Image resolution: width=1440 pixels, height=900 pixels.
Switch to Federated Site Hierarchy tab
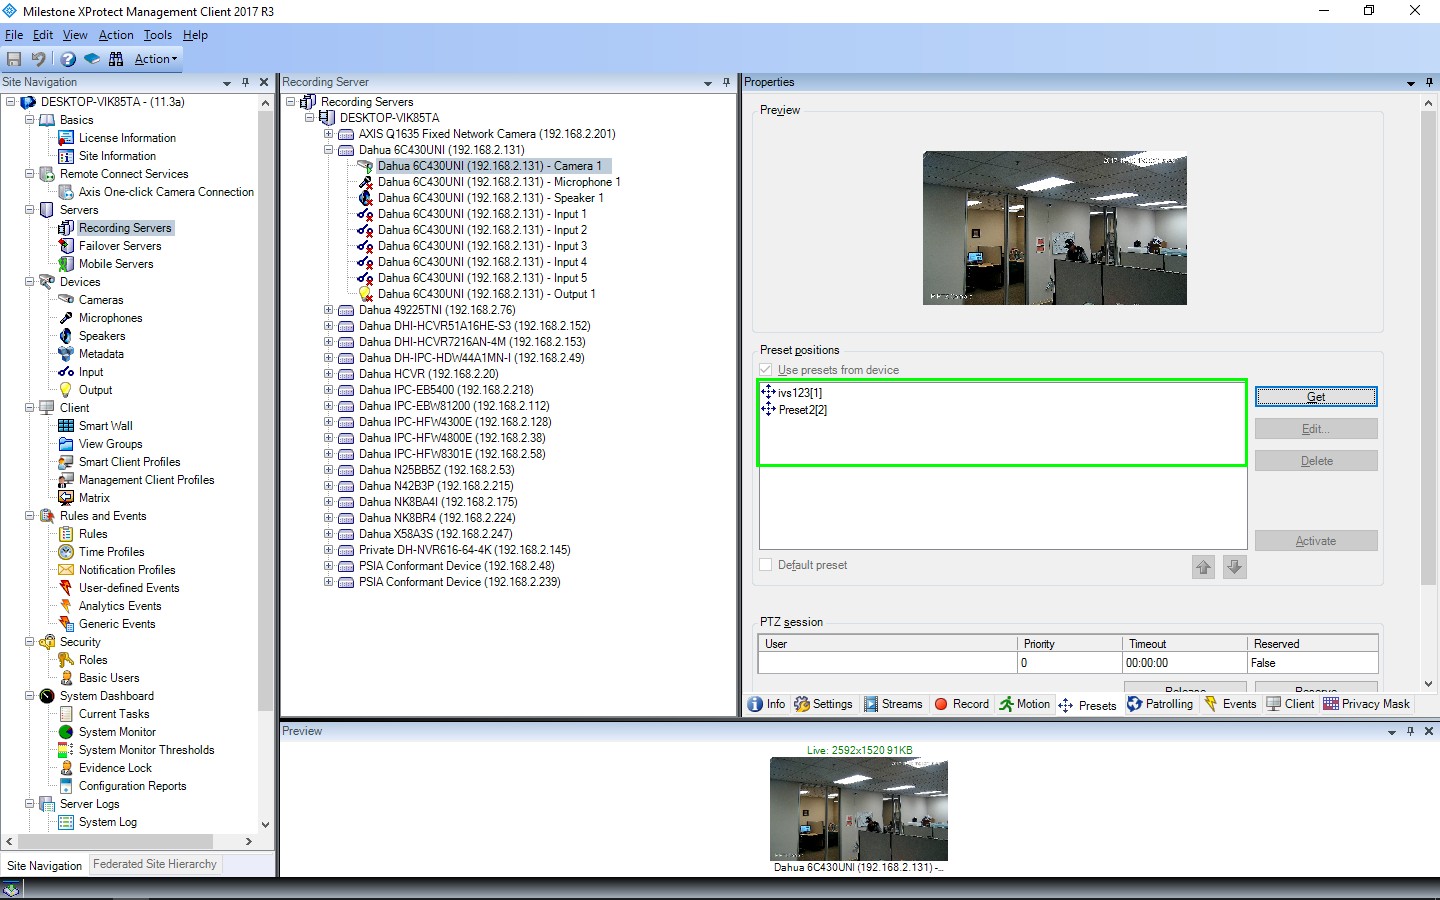(155, 864)
